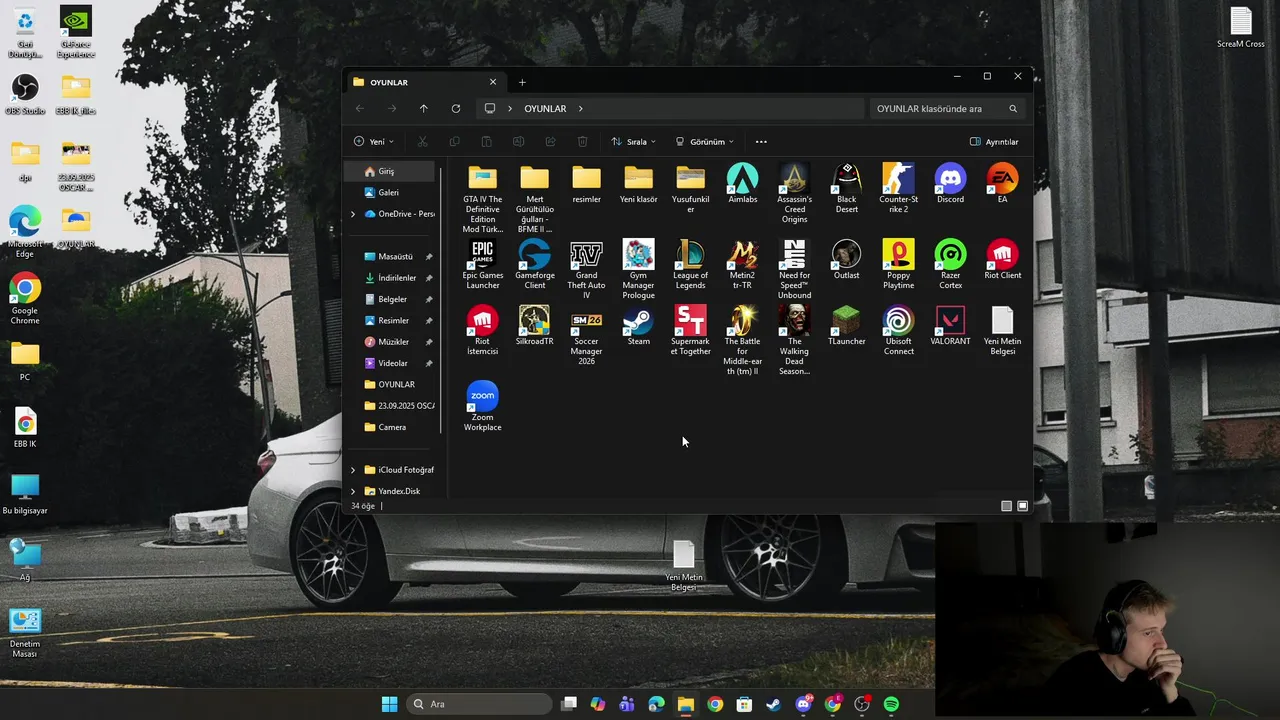This screenshot has width=1280, height=720.
Task: Open the Yeni dropdown menu
Action: [x=374, y=142]
